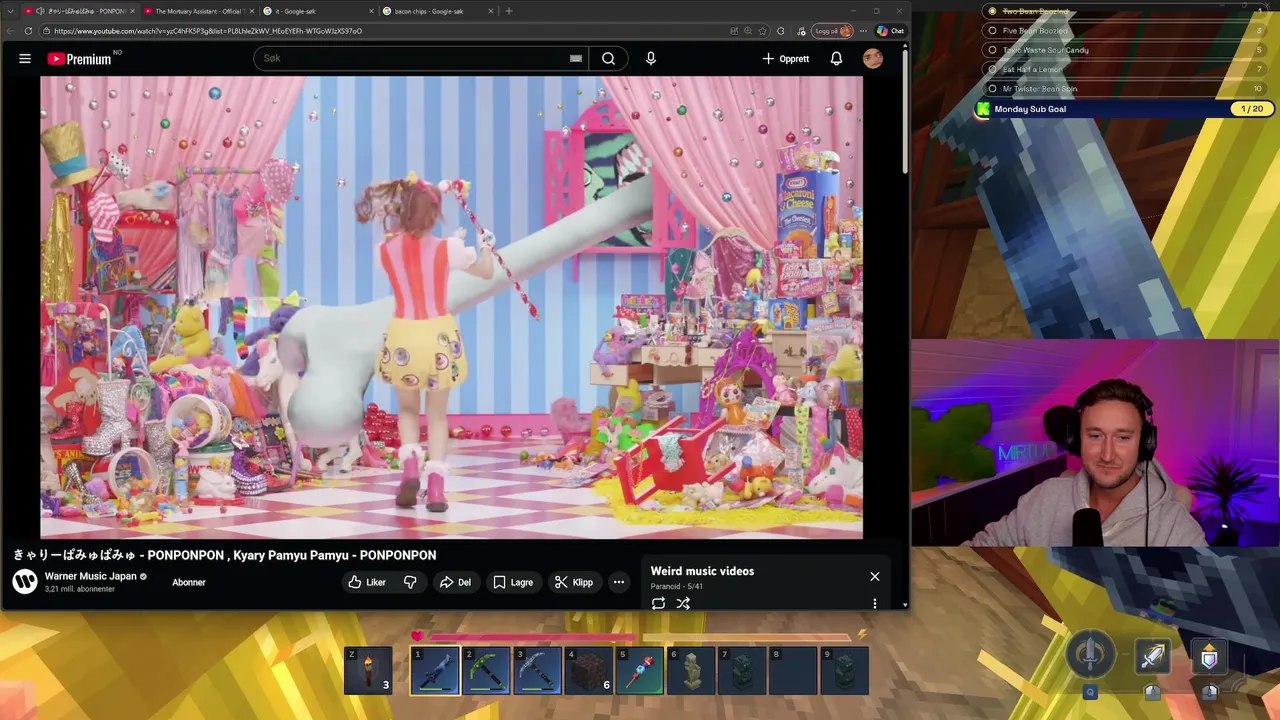Switch to the bacon chips Google-søk tab
Image resolution: width=1280 pixels, height=720 pixels.
point(436,11)
